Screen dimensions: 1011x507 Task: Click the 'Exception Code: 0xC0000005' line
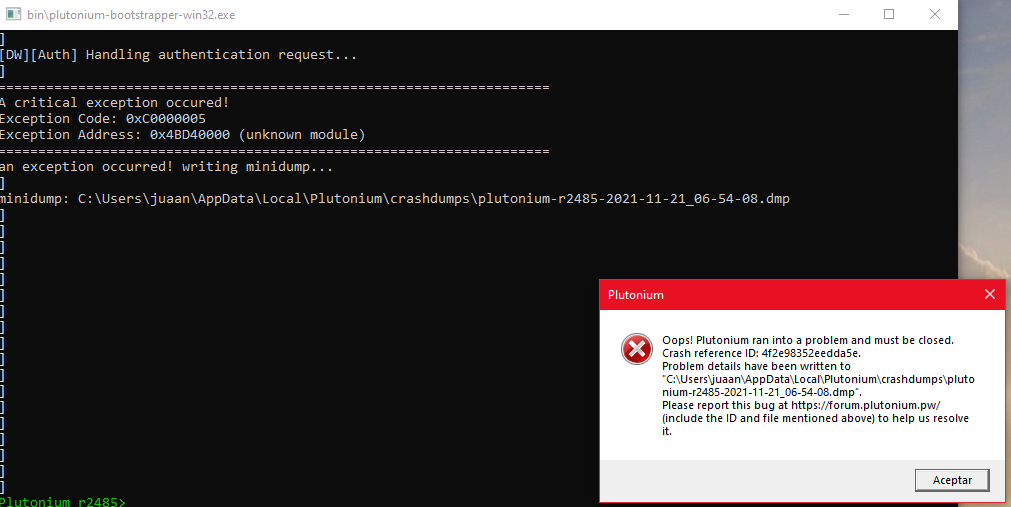(x=103, y=119)
